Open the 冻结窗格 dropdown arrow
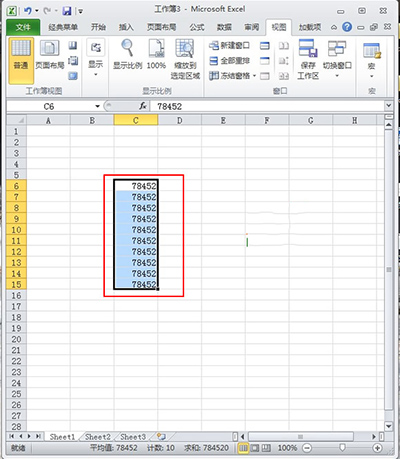Viewport: 400px width, 459px height. coord(254,76)
